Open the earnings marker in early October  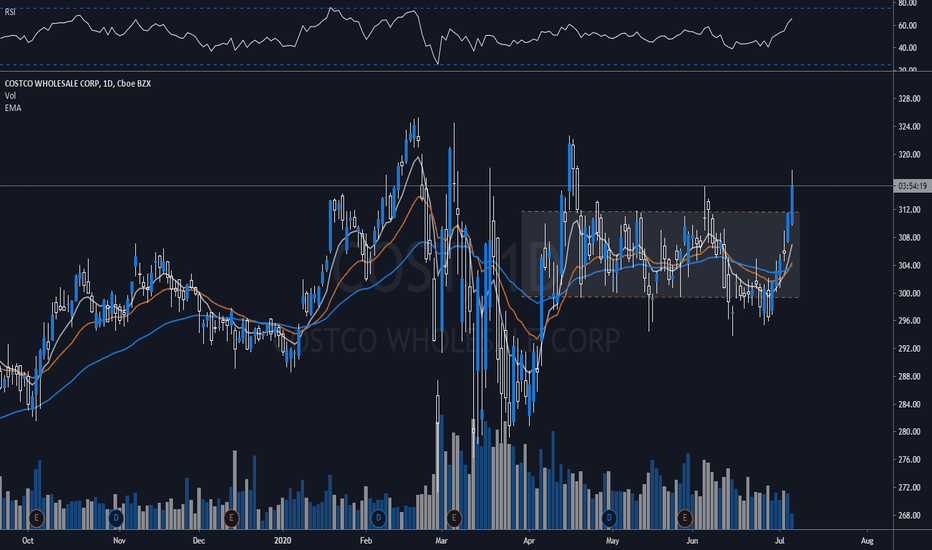(x=36, y=518)
